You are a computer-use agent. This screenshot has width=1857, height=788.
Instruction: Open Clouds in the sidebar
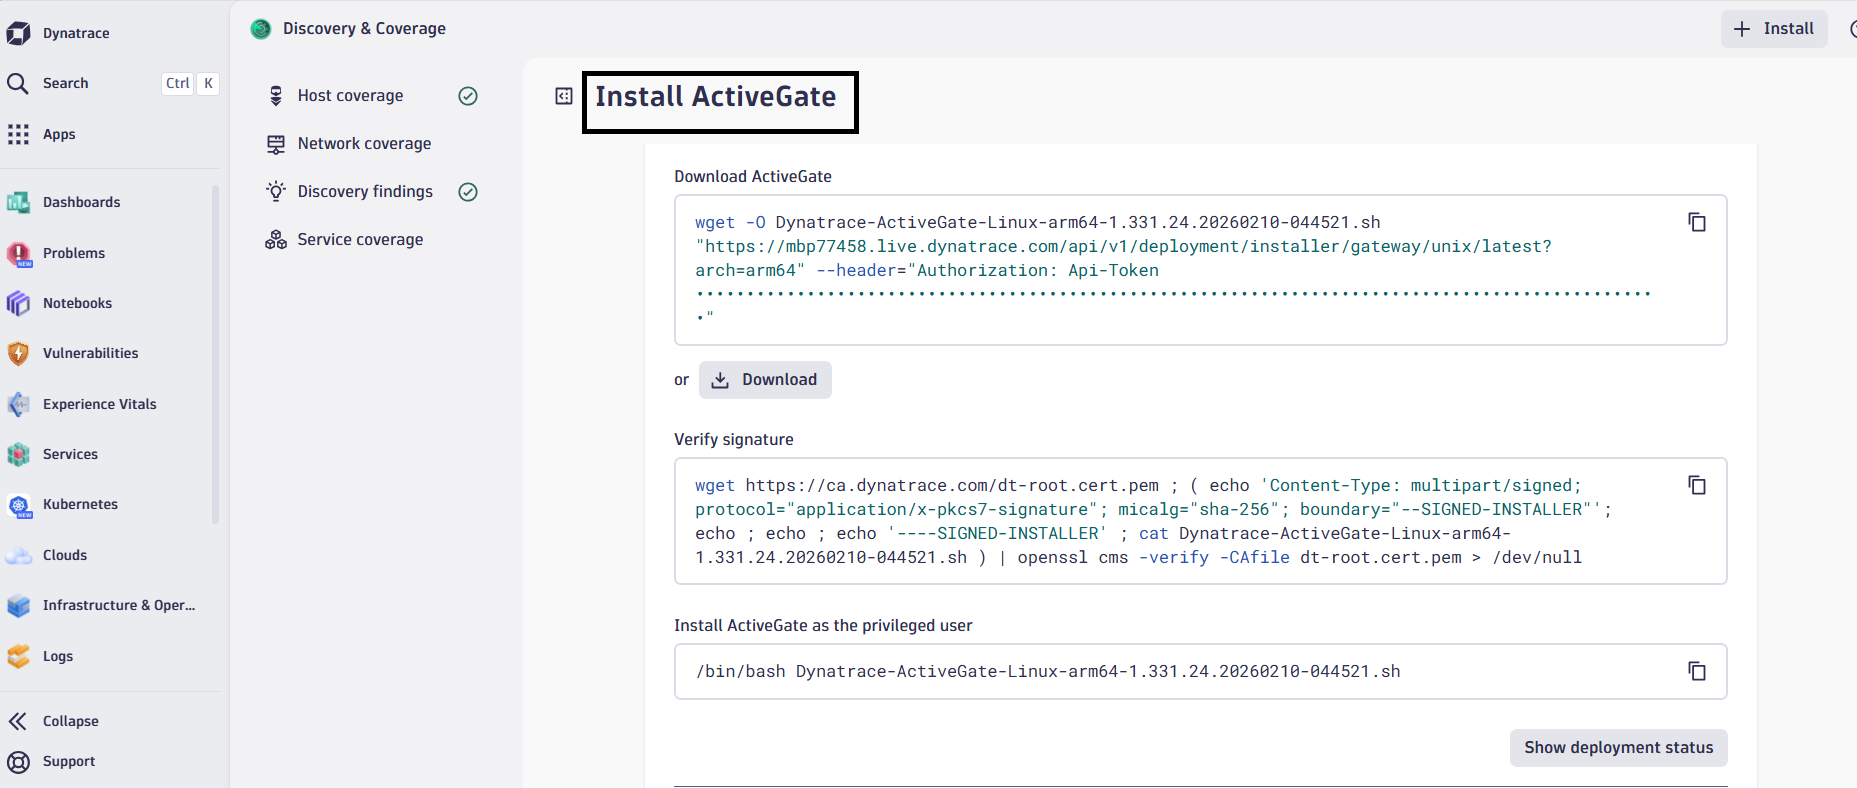point(65,555)
